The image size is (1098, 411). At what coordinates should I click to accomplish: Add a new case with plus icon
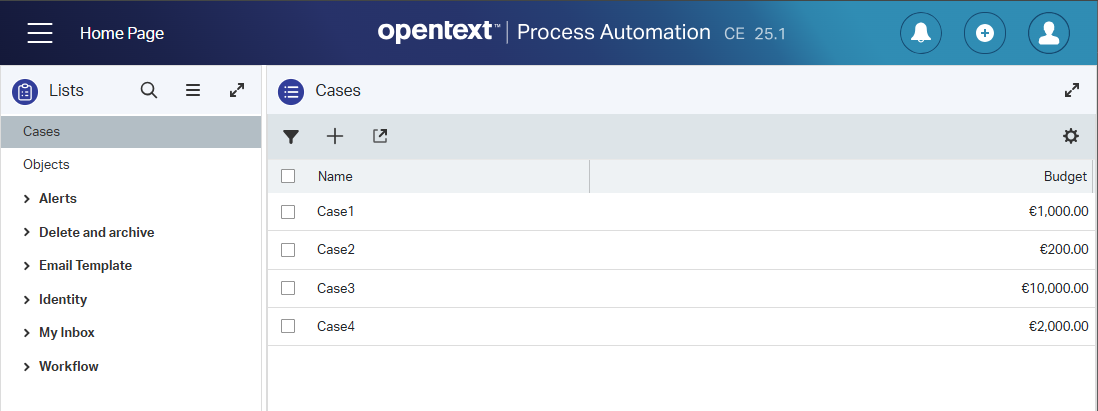[x=335, y=137]
